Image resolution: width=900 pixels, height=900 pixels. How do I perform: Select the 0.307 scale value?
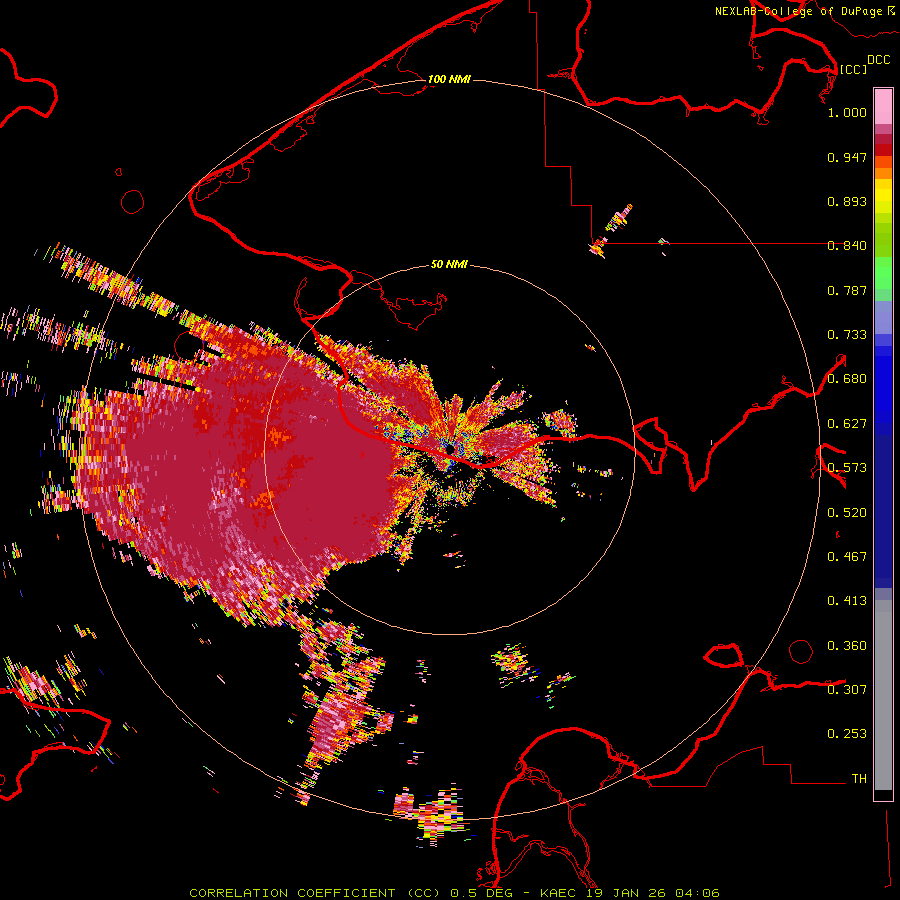[x=847, y=690]
